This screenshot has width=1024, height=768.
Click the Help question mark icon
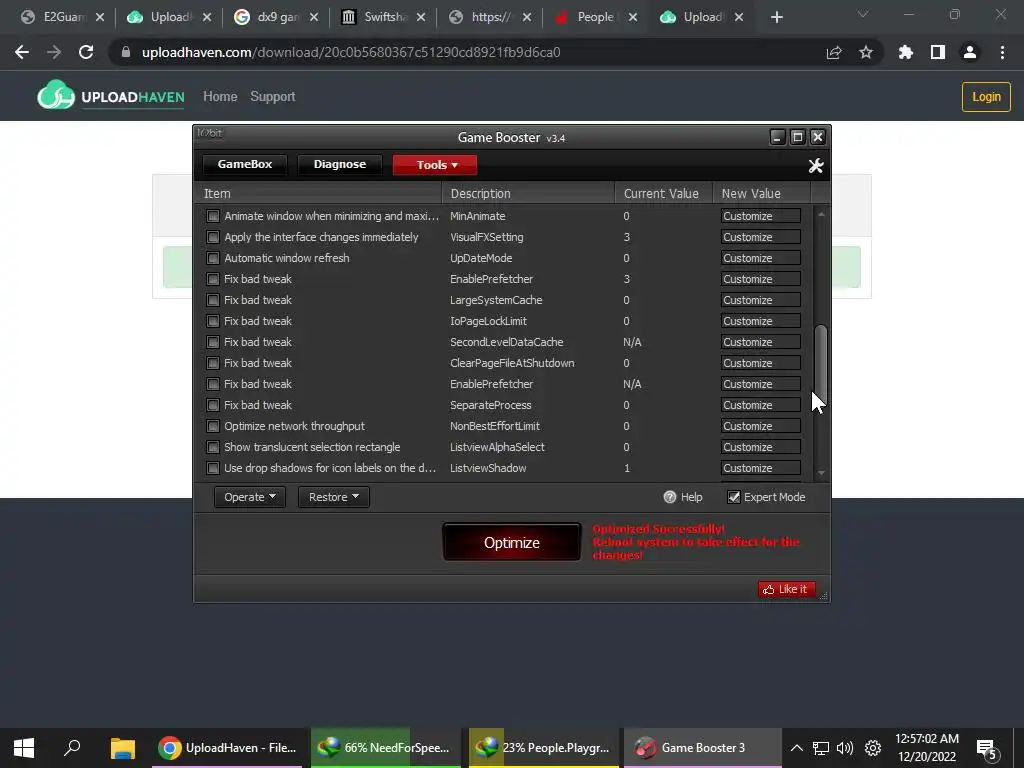click(x=669, y=497)
